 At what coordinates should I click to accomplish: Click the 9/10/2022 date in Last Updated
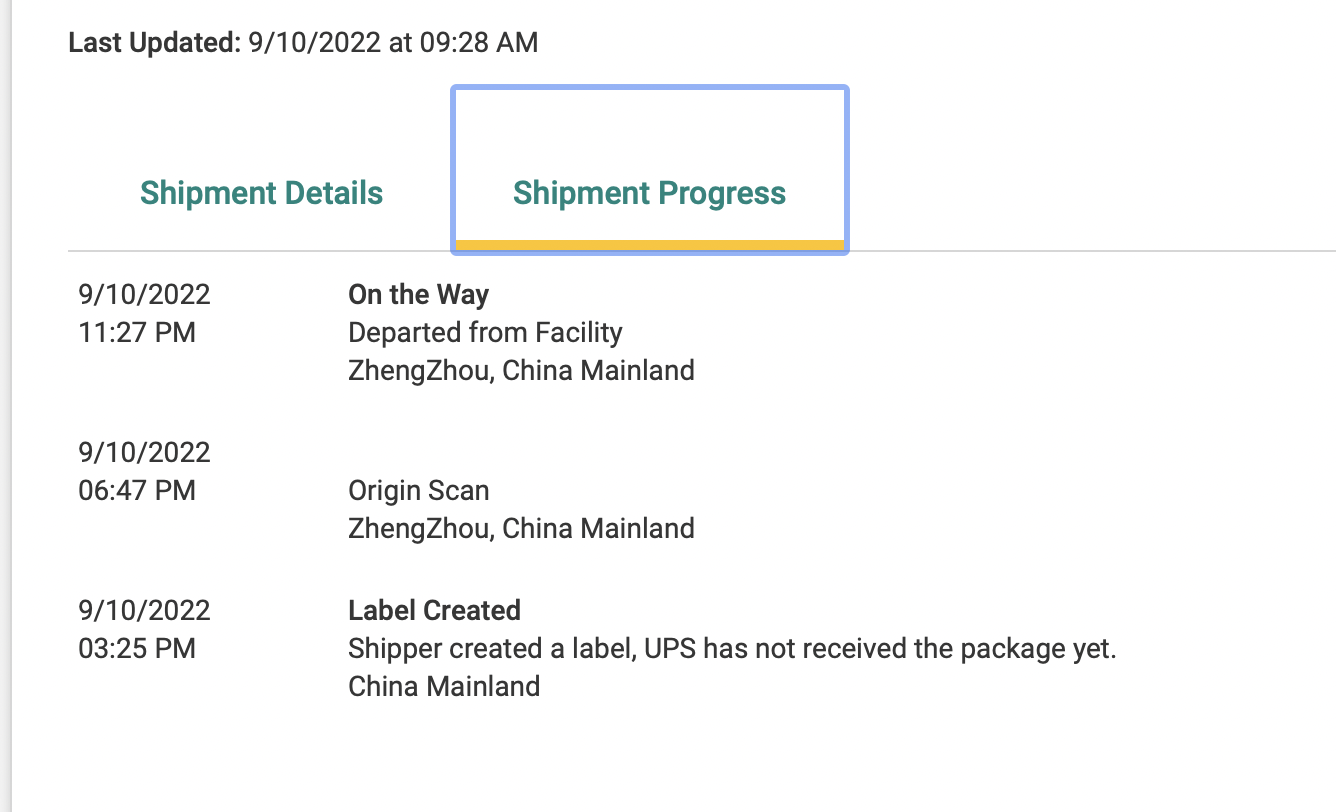314,43
